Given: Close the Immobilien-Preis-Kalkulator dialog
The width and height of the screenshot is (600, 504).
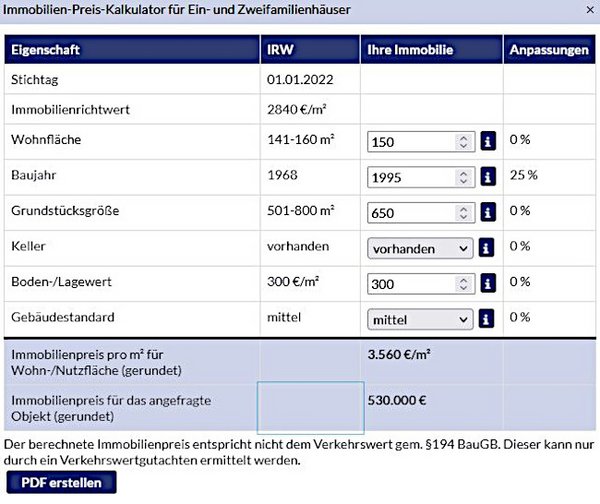Looking at the screenshot, I should pyautogui.click(x=590, y=10).
